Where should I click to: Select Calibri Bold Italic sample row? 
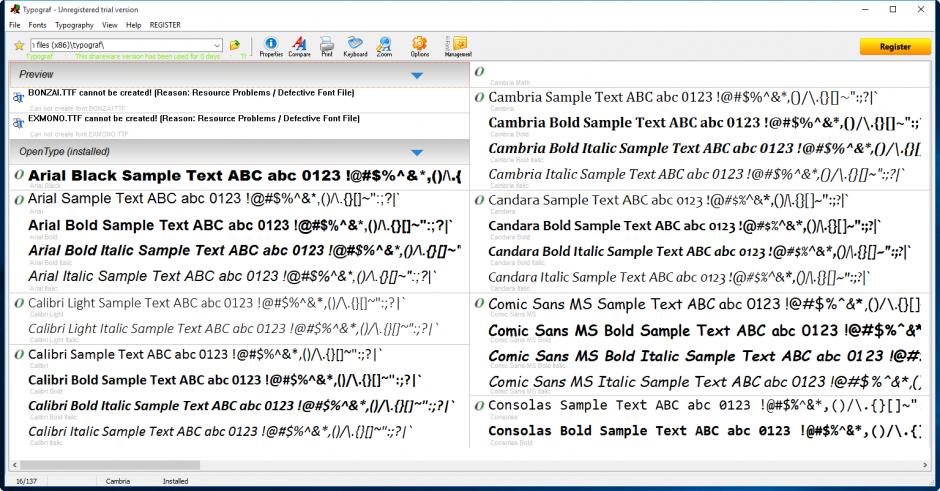tap(242, 406)
